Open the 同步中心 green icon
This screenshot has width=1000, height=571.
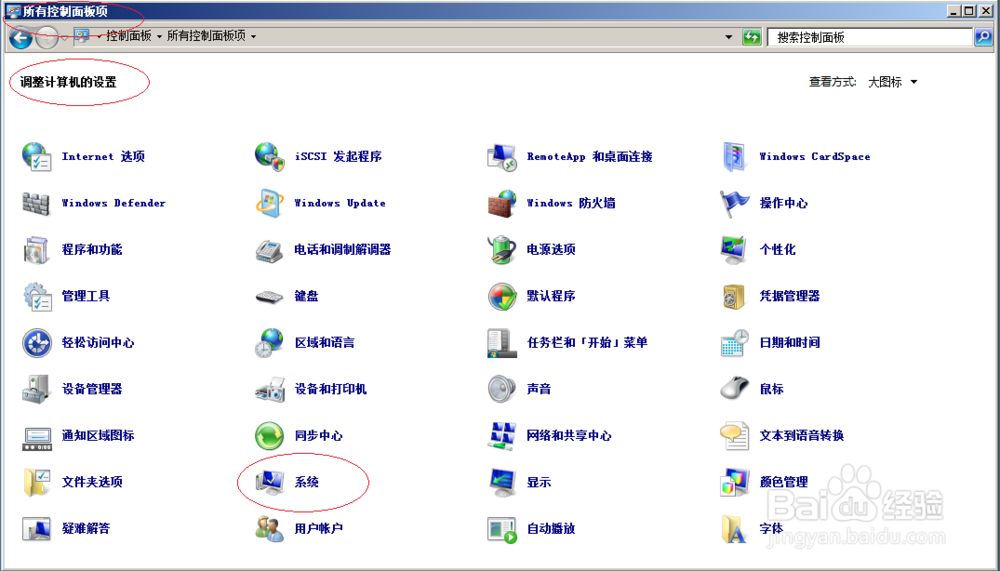pyautogui.click(x=269, y=435)
